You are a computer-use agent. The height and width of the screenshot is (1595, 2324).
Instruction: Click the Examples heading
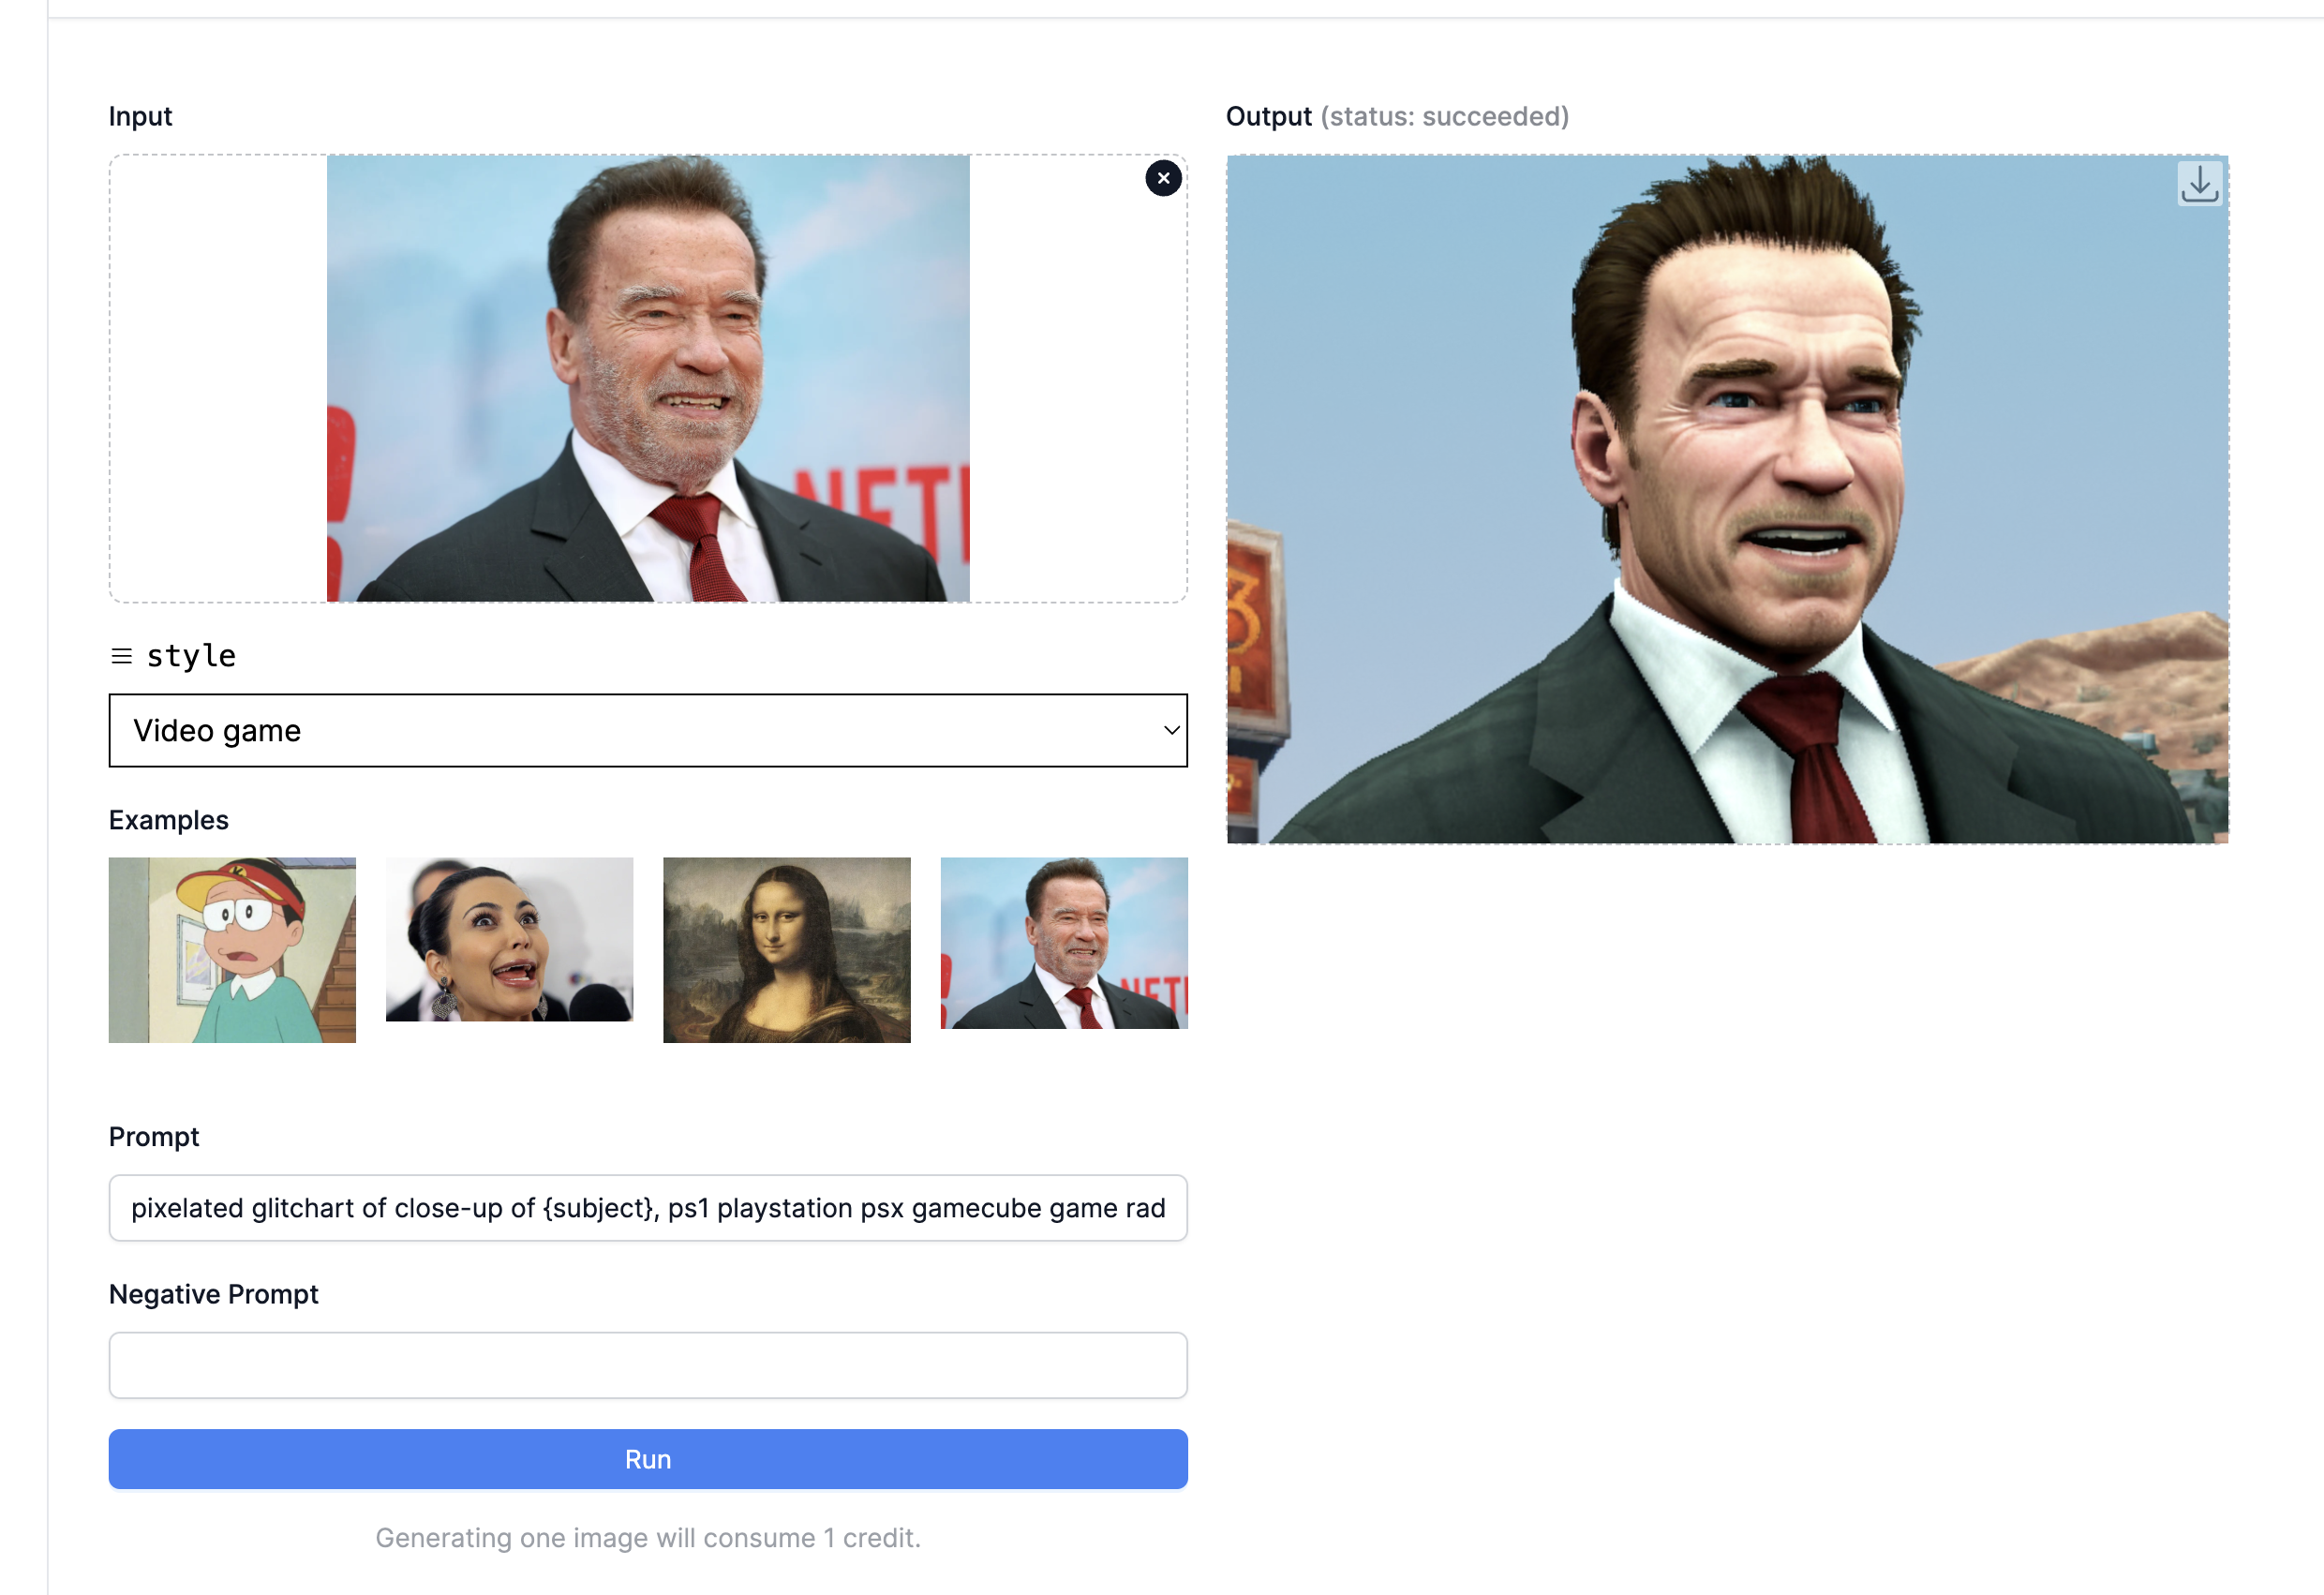tap(169, 820)
